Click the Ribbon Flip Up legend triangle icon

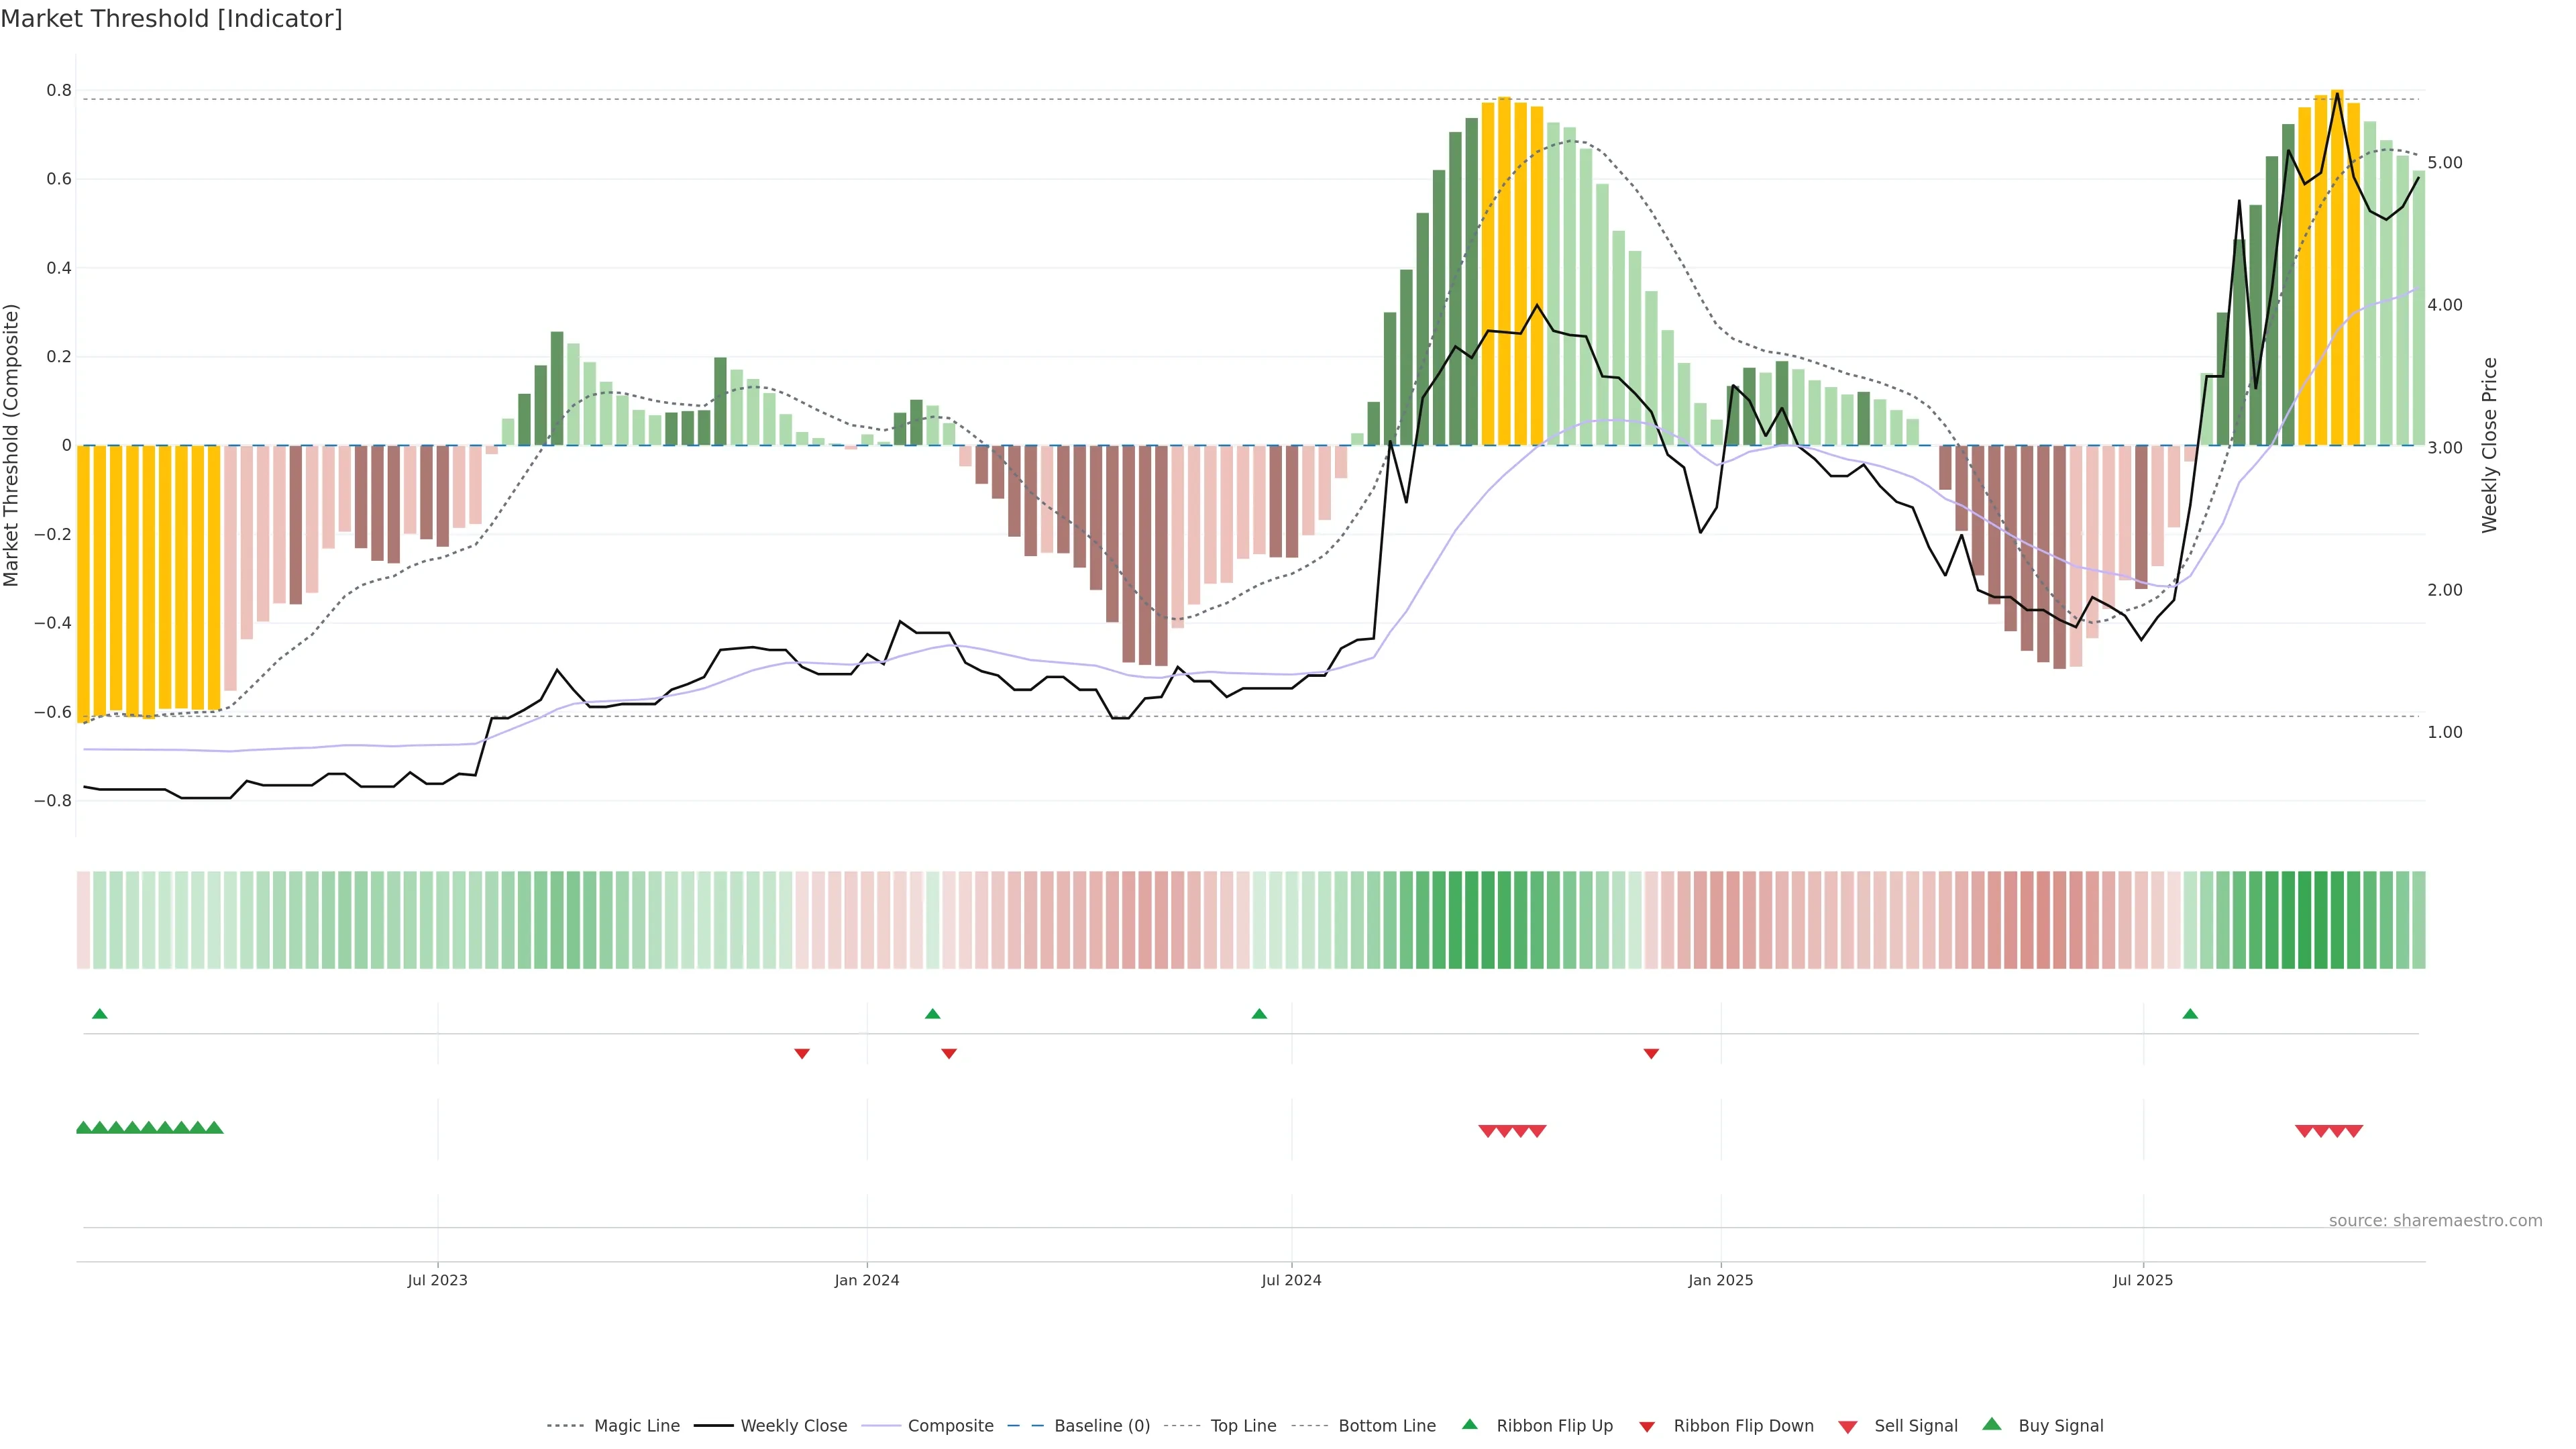point(1469,1424)
